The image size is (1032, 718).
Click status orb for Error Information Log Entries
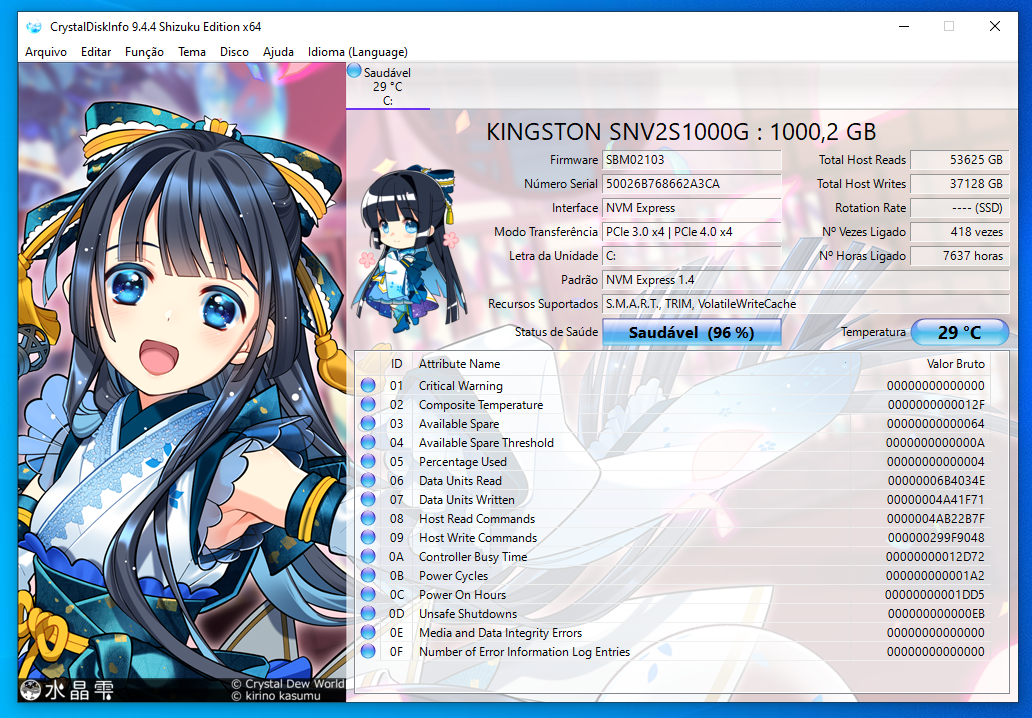point(368,652)
